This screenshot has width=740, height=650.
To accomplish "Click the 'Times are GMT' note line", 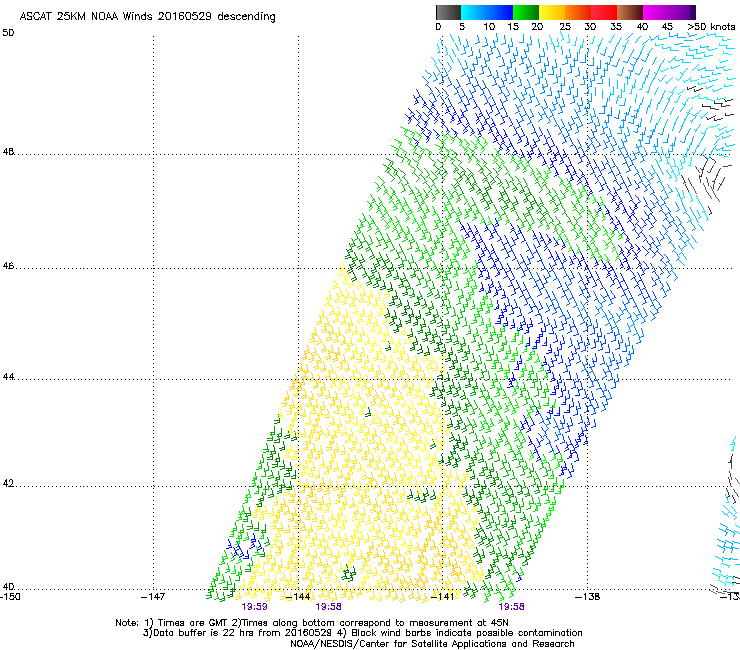I will click(x=312, y=623).
